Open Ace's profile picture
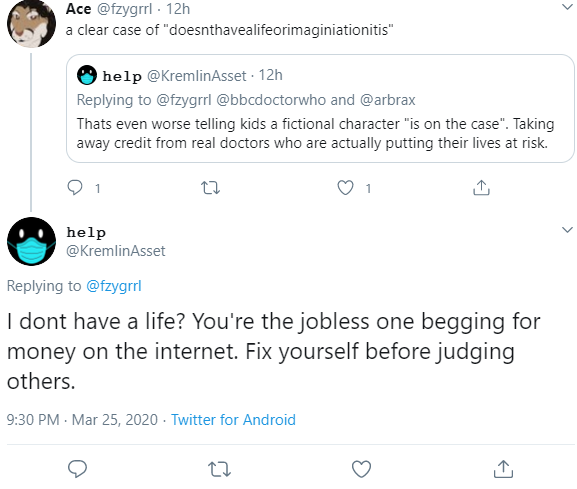The height and width of the screenshot is (489, 577). (31, 24)
